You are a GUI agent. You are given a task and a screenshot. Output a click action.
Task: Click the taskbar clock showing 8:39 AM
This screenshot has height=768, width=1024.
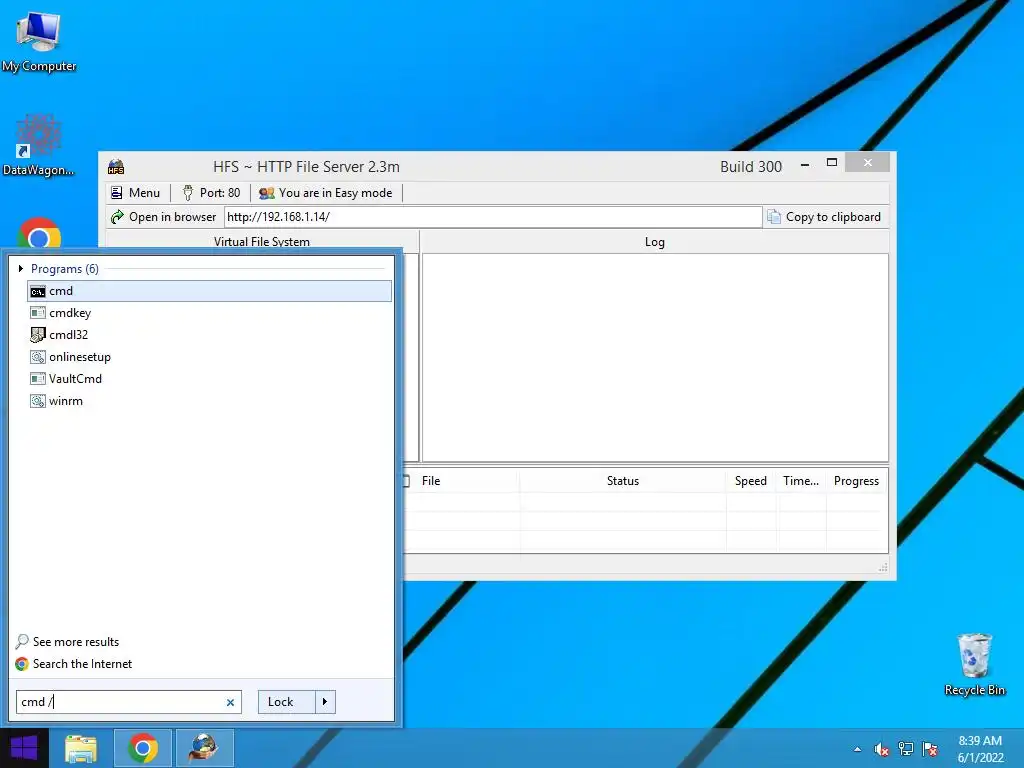980,749
